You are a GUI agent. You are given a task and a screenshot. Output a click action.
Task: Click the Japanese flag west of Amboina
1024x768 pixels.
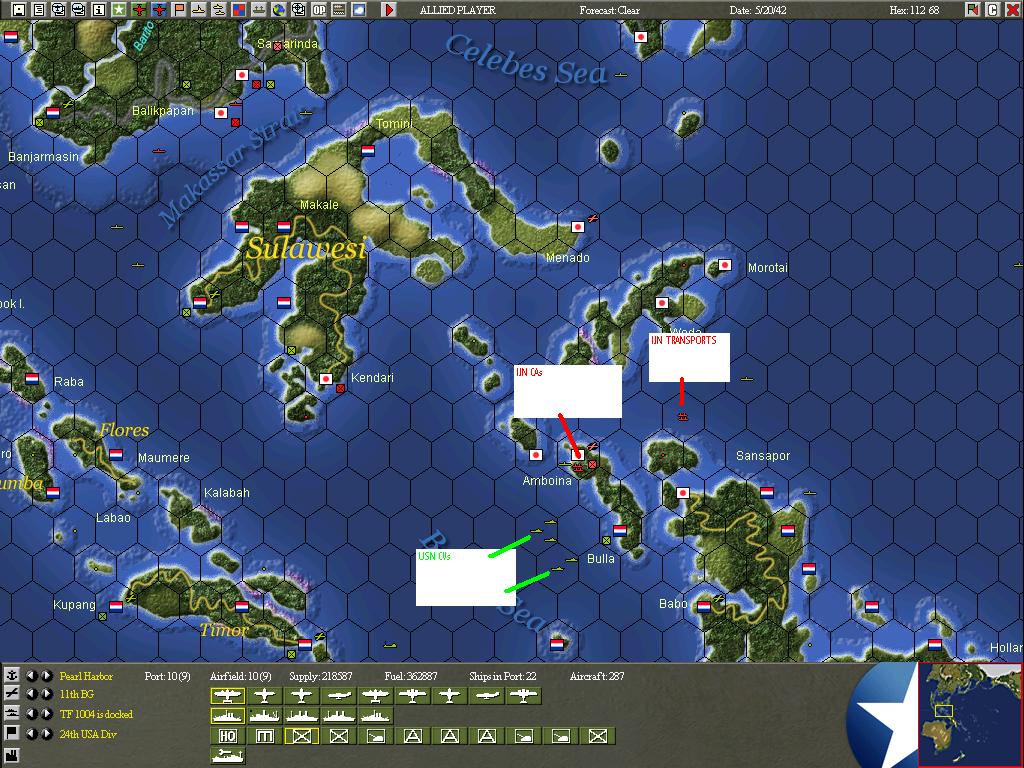coord(536,455)
